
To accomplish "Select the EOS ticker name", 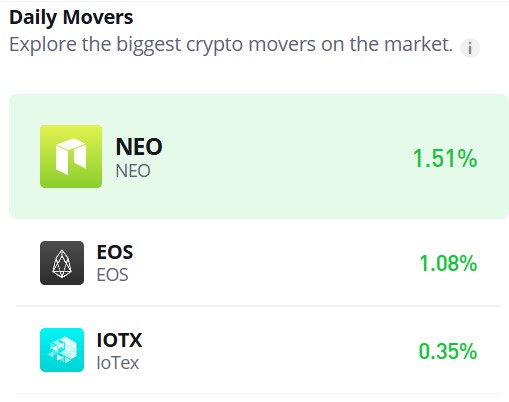I will tap(115, 252).
